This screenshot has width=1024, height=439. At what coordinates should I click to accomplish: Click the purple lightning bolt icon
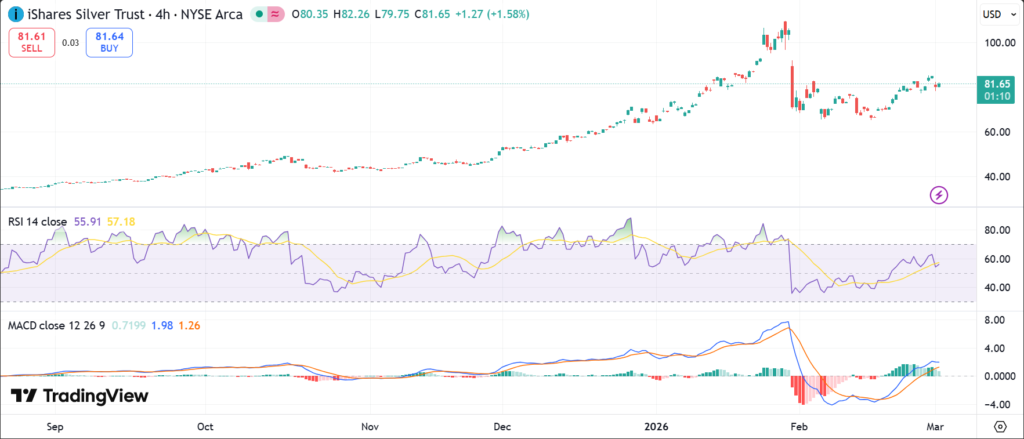[x=939, y=193]
